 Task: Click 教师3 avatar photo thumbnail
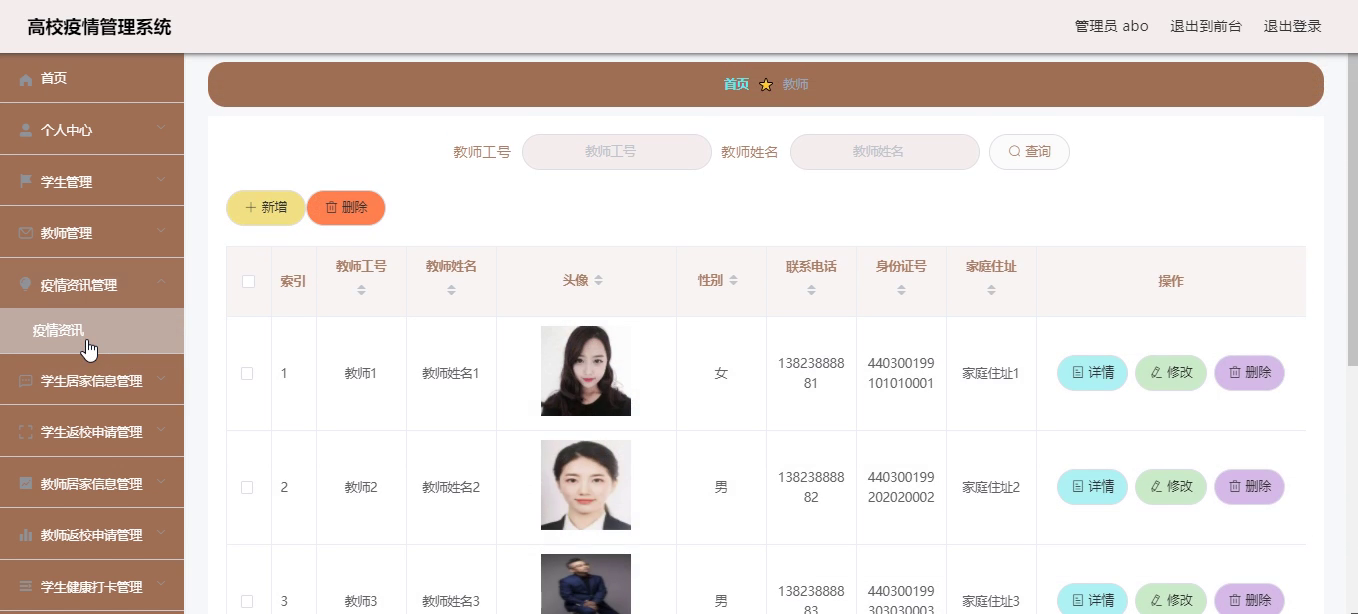click(x=586, y=584)
